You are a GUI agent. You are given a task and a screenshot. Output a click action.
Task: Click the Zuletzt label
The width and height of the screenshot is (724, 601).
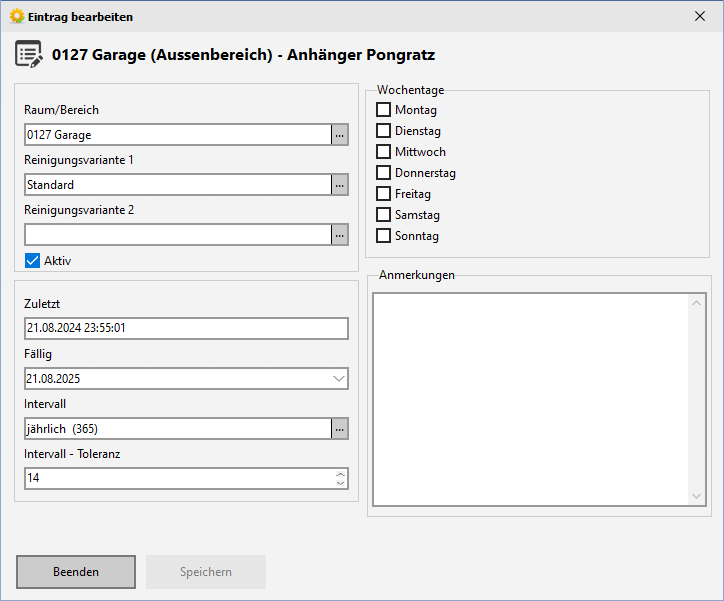click(42, 304)
